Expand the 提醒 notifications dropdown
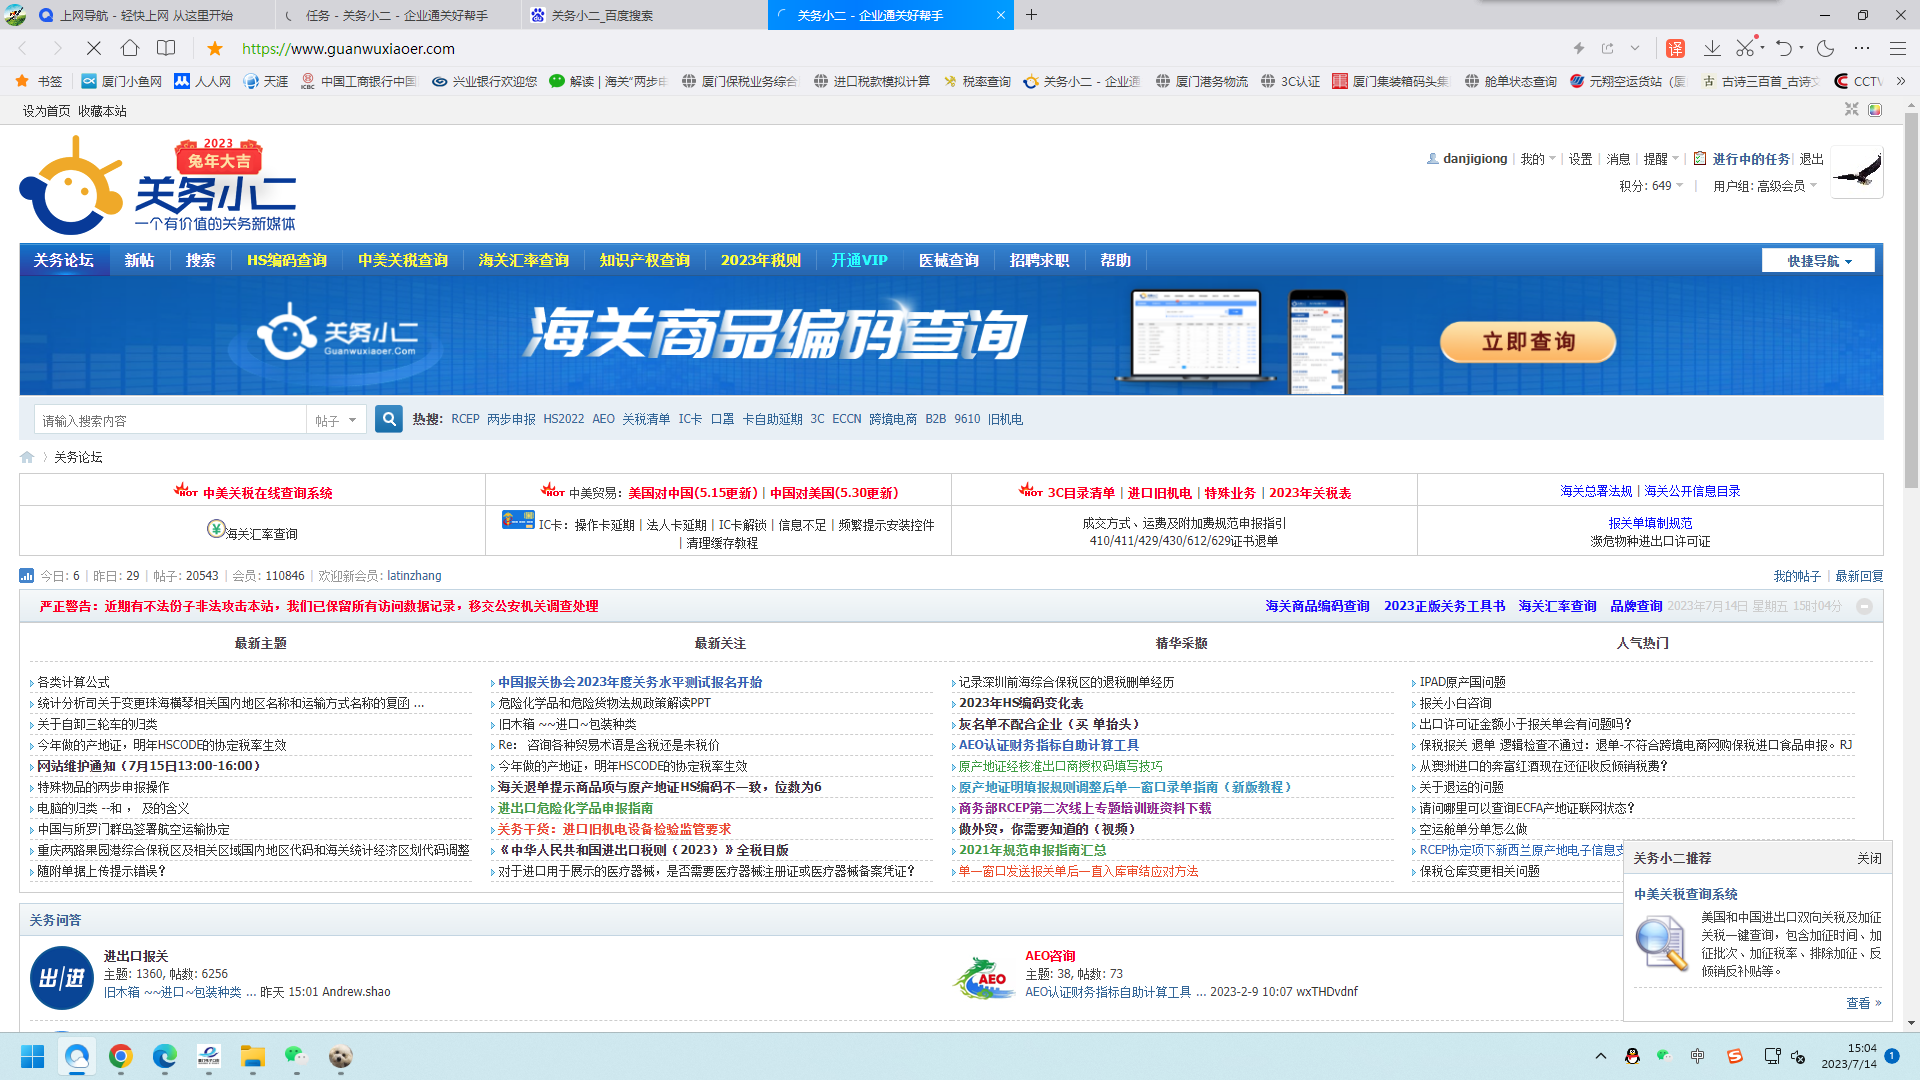 1661,159
